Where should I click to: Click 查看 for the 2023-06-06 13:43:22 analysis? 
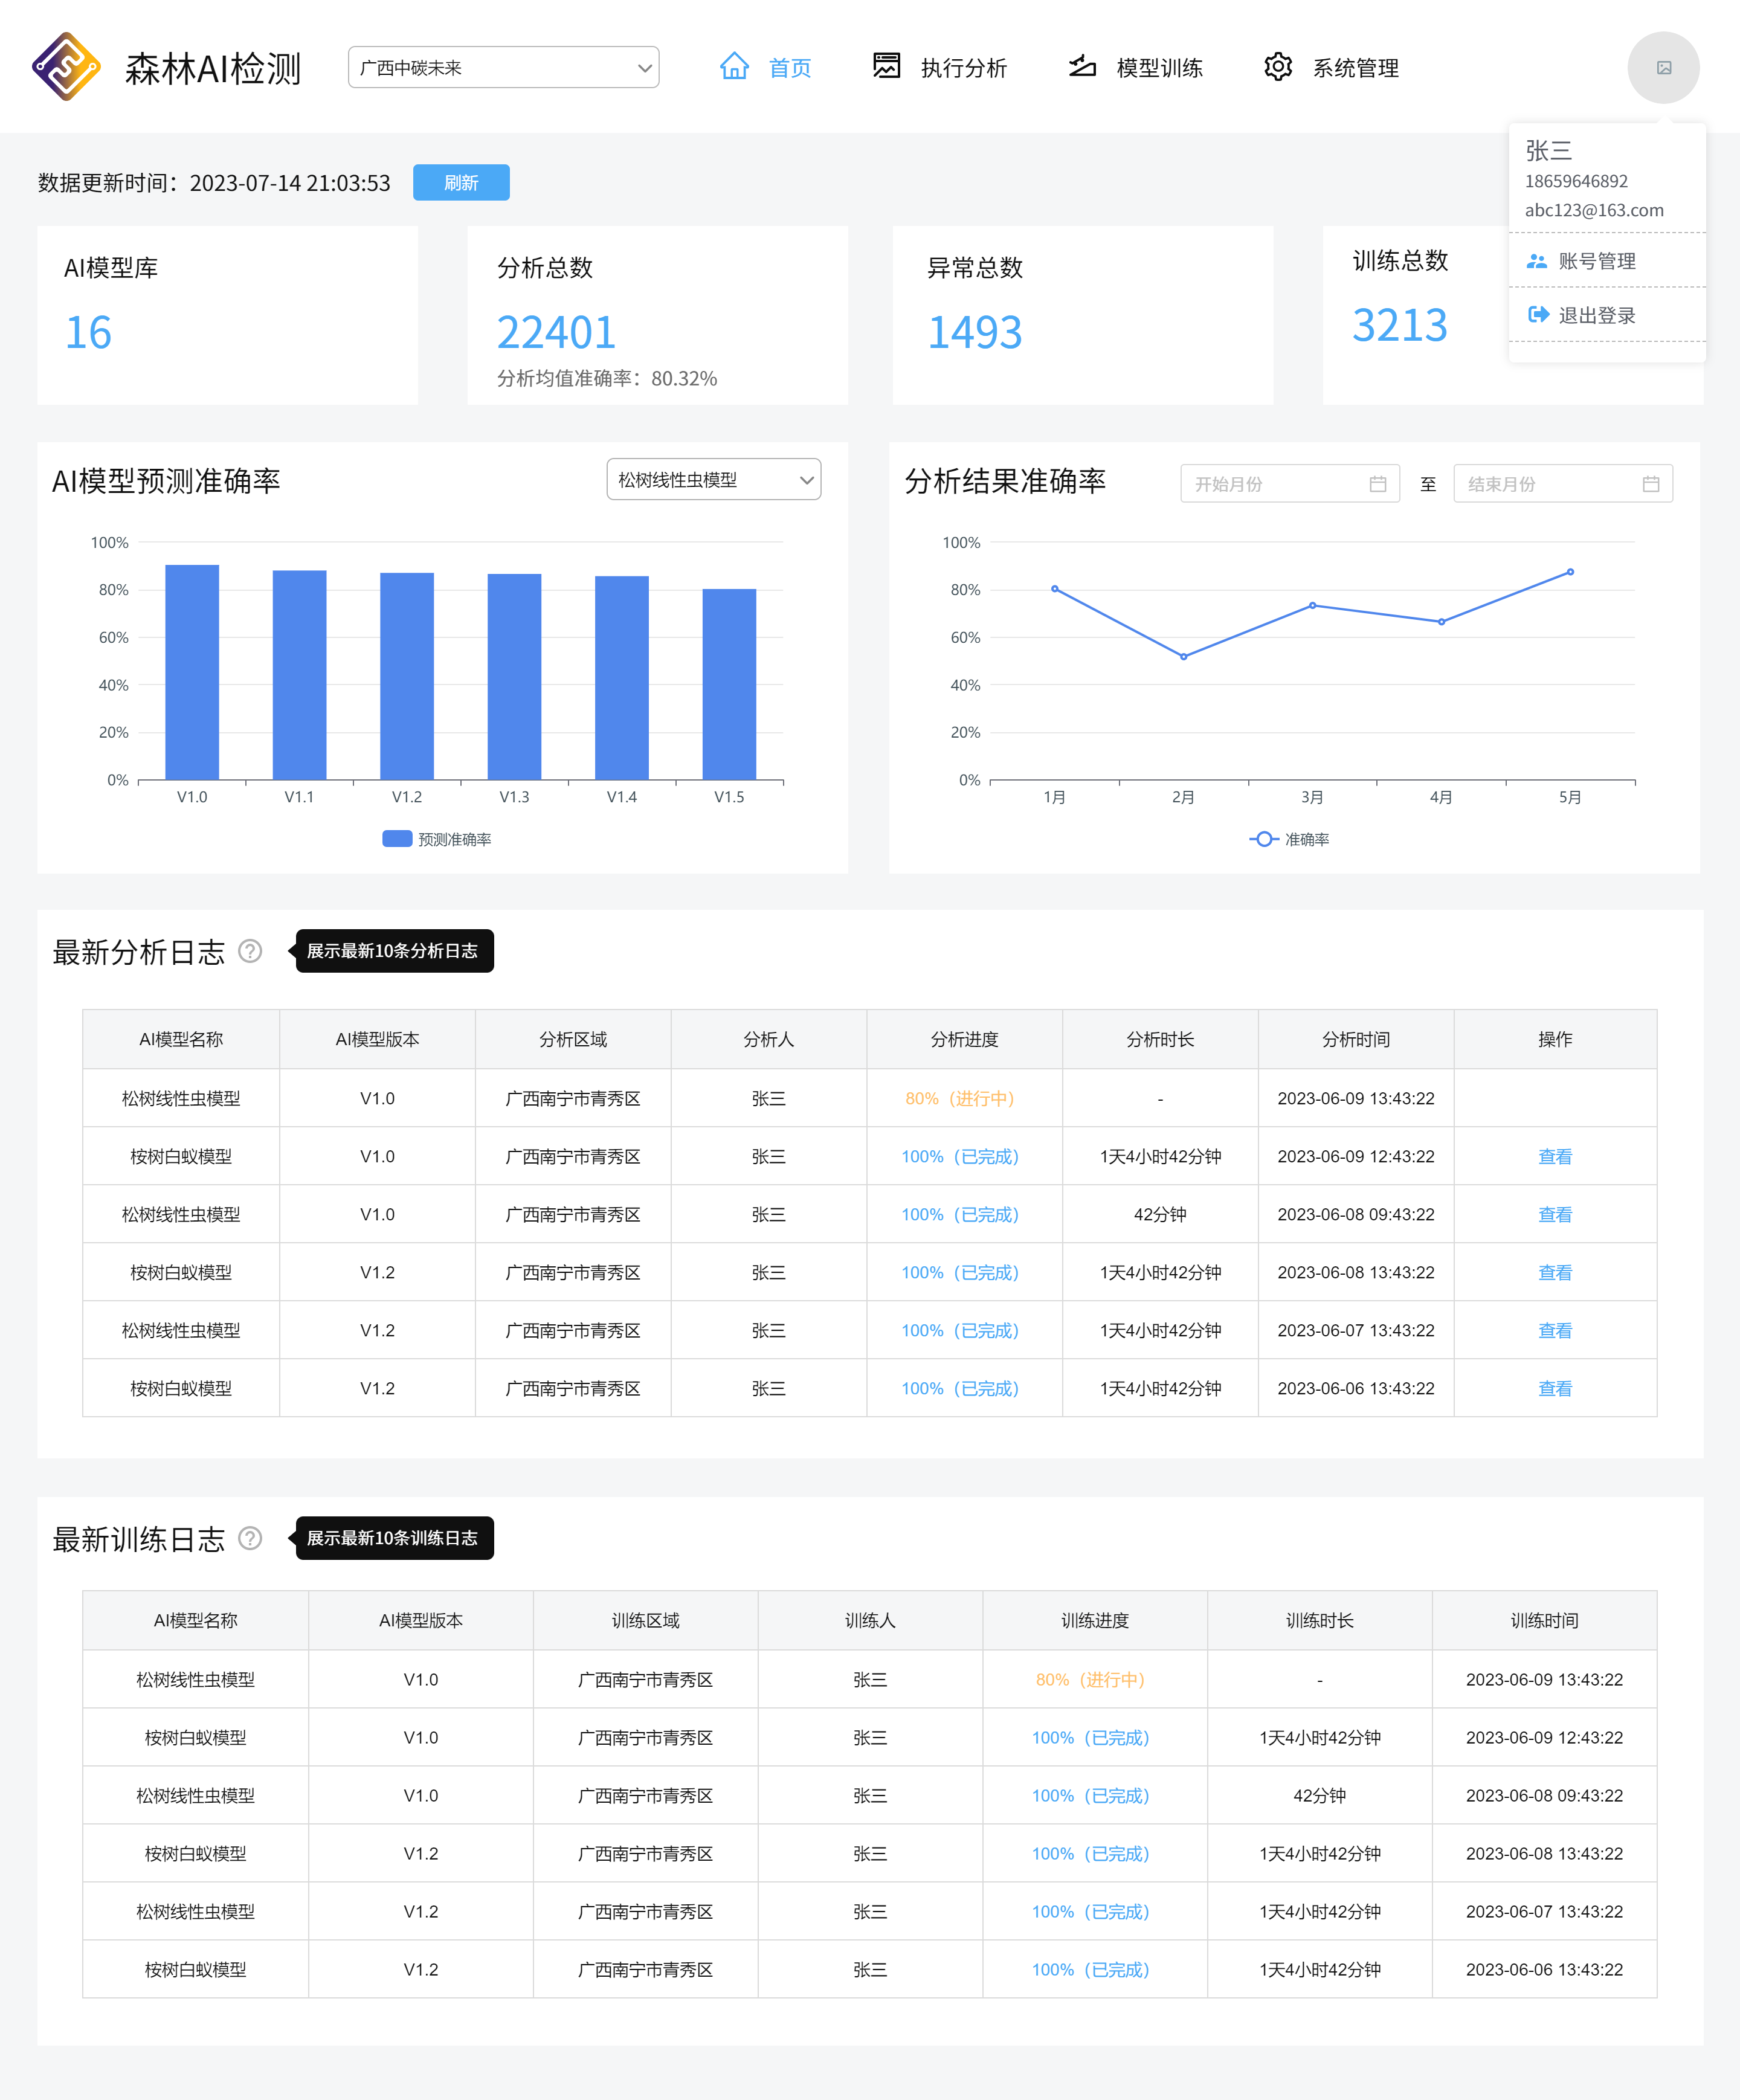point(1554,1388)
